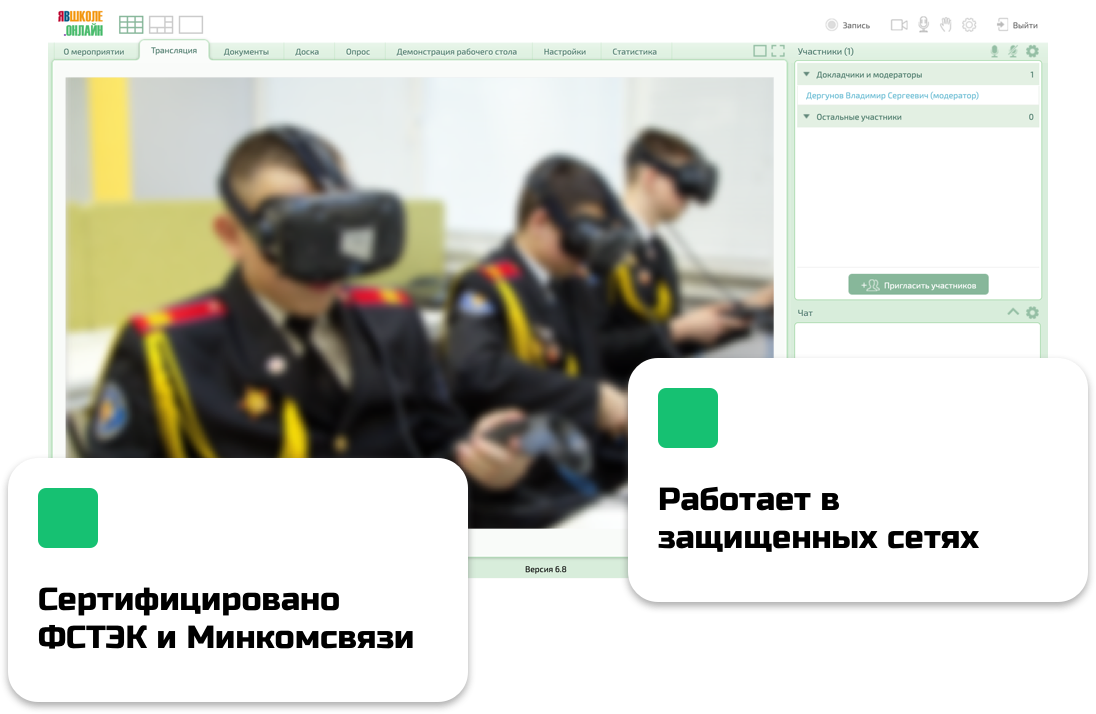Screen dimensions: 1096x714
Task: Collapse Докладчики и модераторы group
Action: tap(807, 74)
